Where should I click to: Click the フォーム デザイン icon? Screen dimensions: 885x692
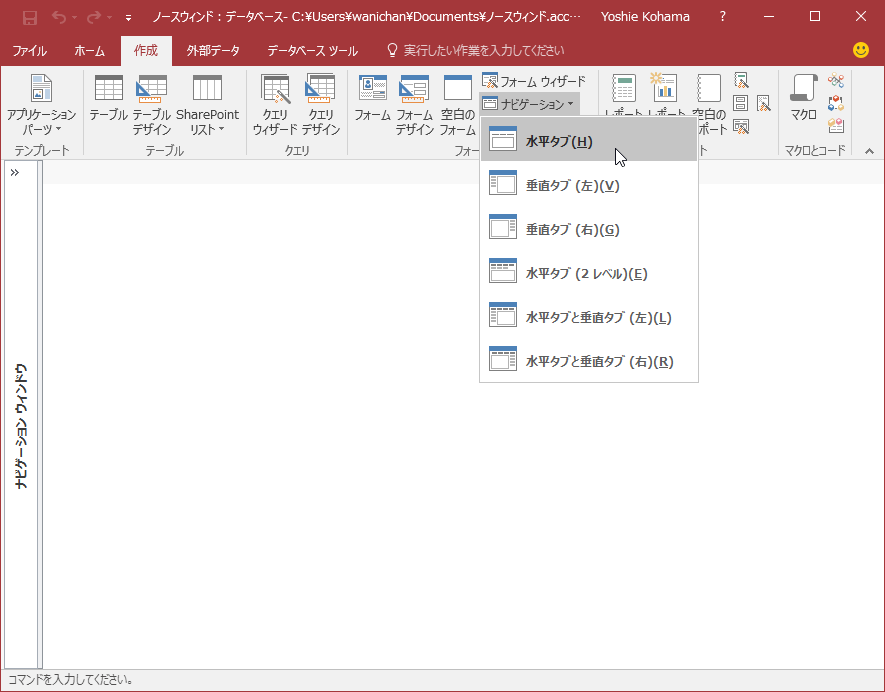[414, 106]
